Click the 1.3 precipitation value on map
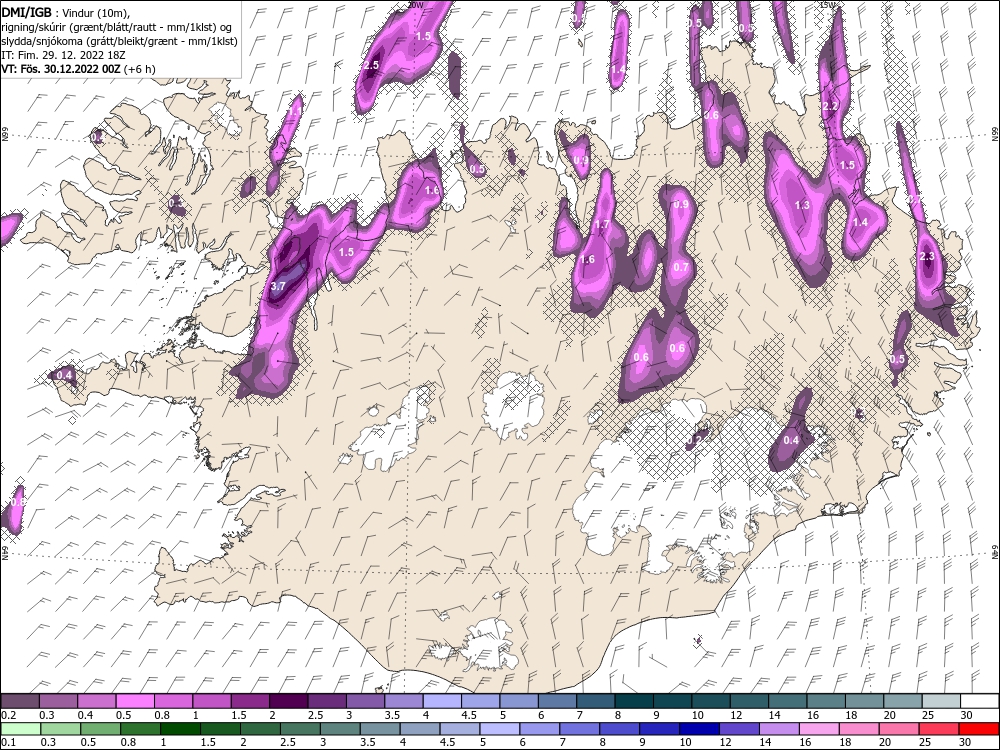Image resolution: width=1000 pixels, height=750 pixels. tap(802, 205)
